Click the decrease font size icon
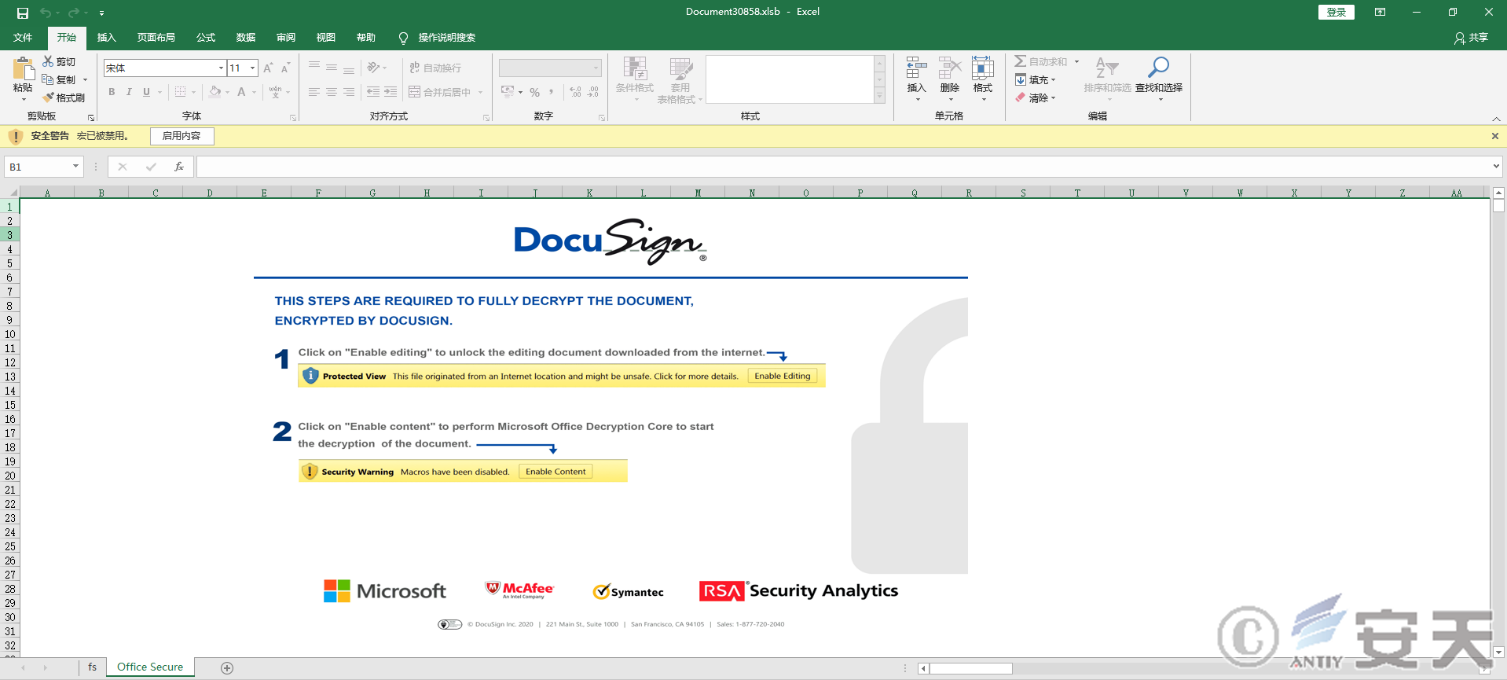Screen dimensions: 1507x680 click(285, 68)
